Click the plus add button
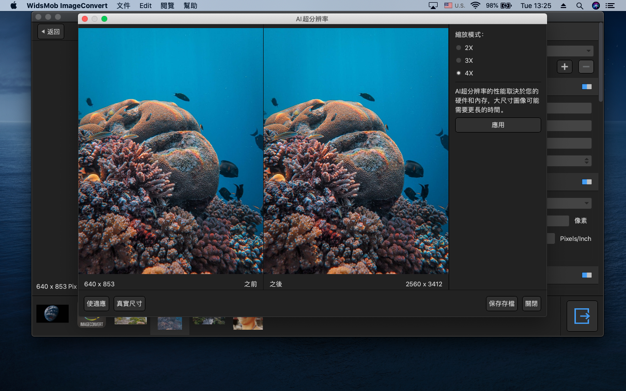Viewport: 626px width, 391px height. pos(565,67)
